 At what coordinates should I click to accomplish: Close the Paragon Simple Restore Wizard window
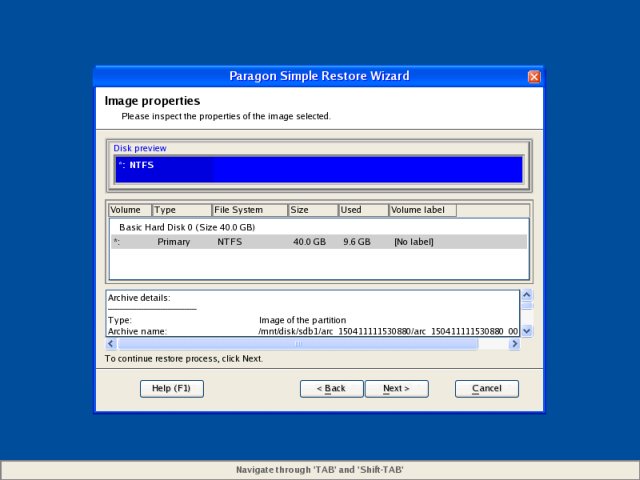(534, 76)
